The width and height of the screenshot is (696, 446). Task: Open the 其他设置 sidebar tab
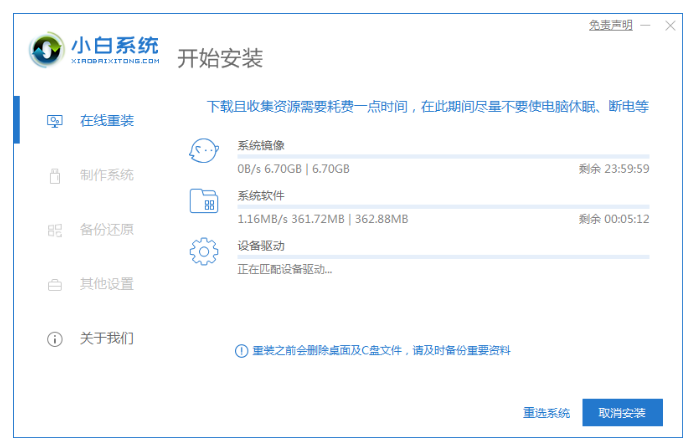click(x=107, y=284)
